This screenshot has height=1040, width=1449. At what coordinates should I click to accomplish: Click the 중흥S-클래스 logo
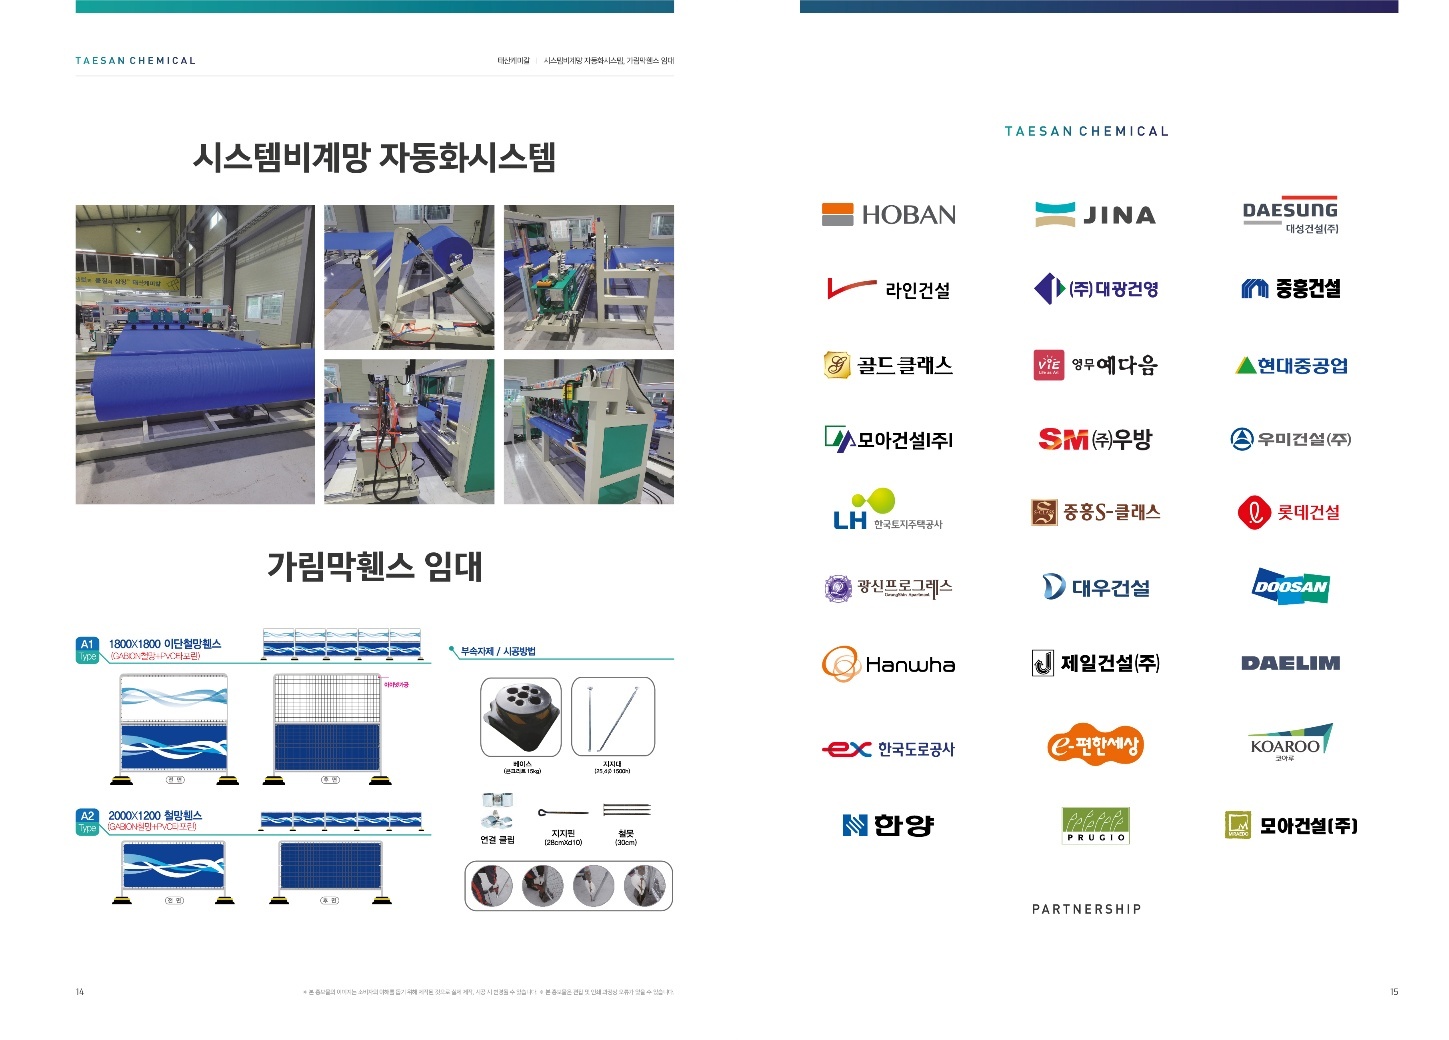pyautogui.click(x=1096, y=512)
